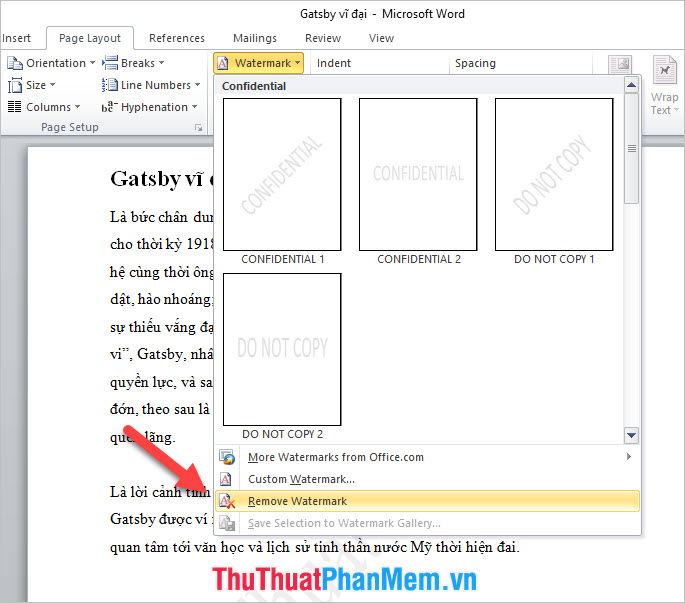This screenshot has height=603, width=685.
Task: Expand the Line Numbers dropdown arrow
Action: pos(197,85)
